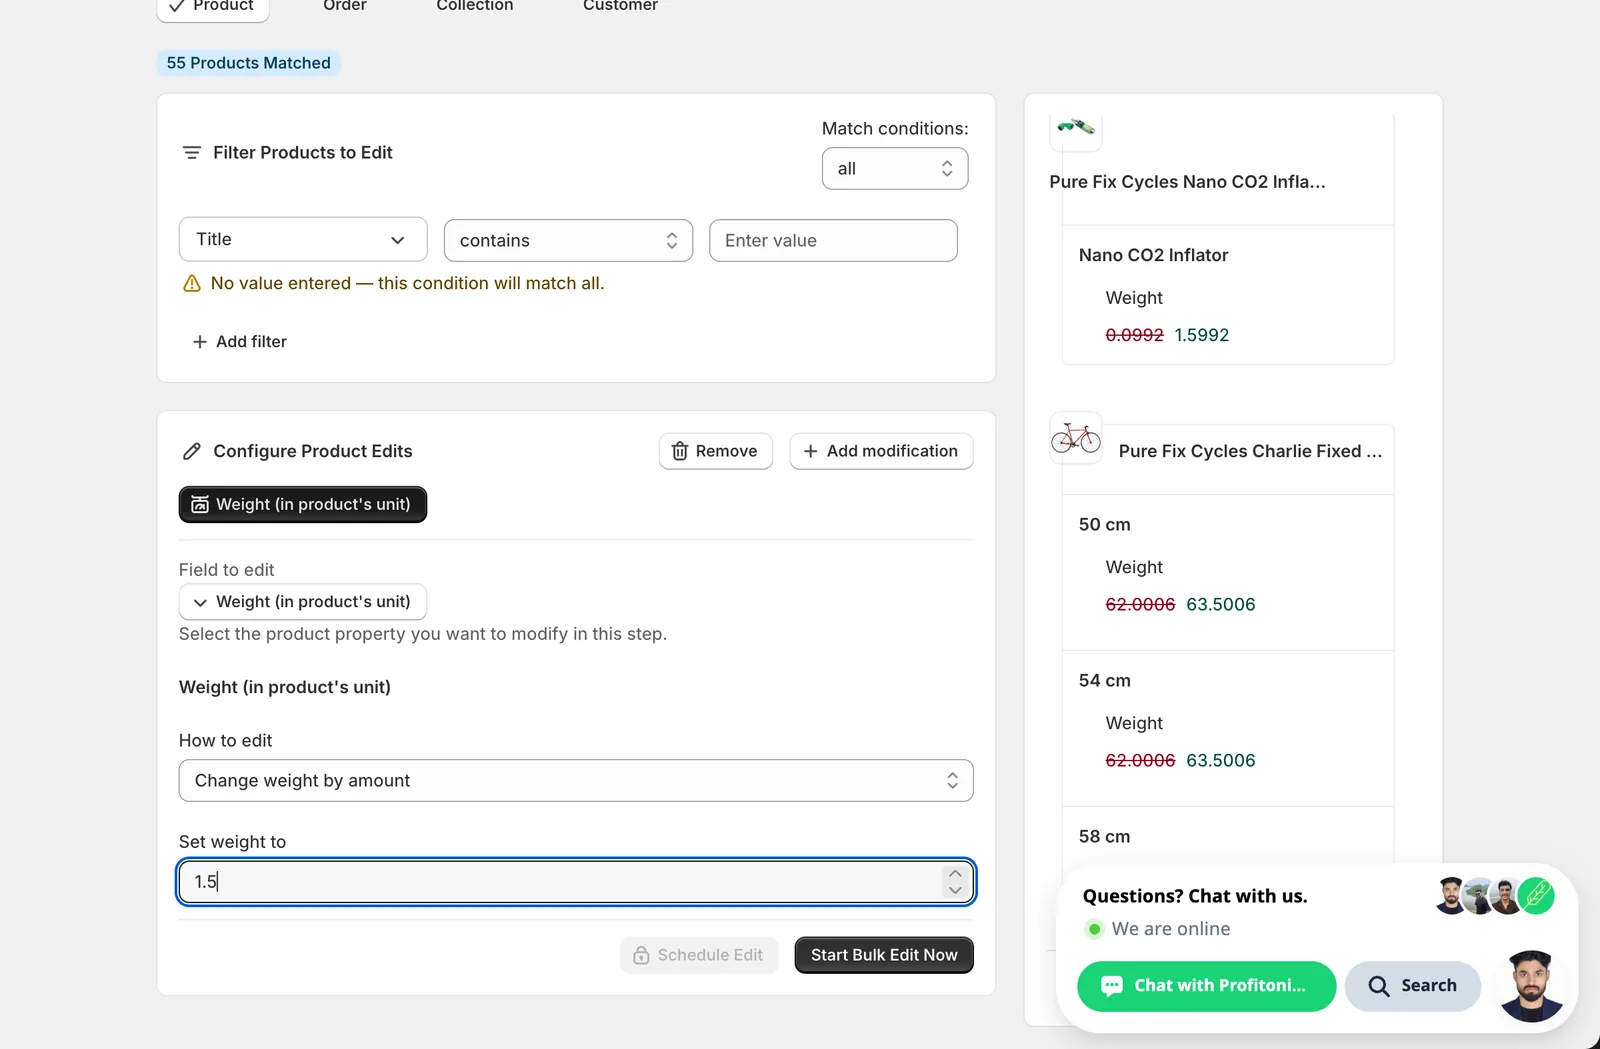Click Add modification
The height and width of the screenshot is (1049, 1600).
[x=881, y=451]
